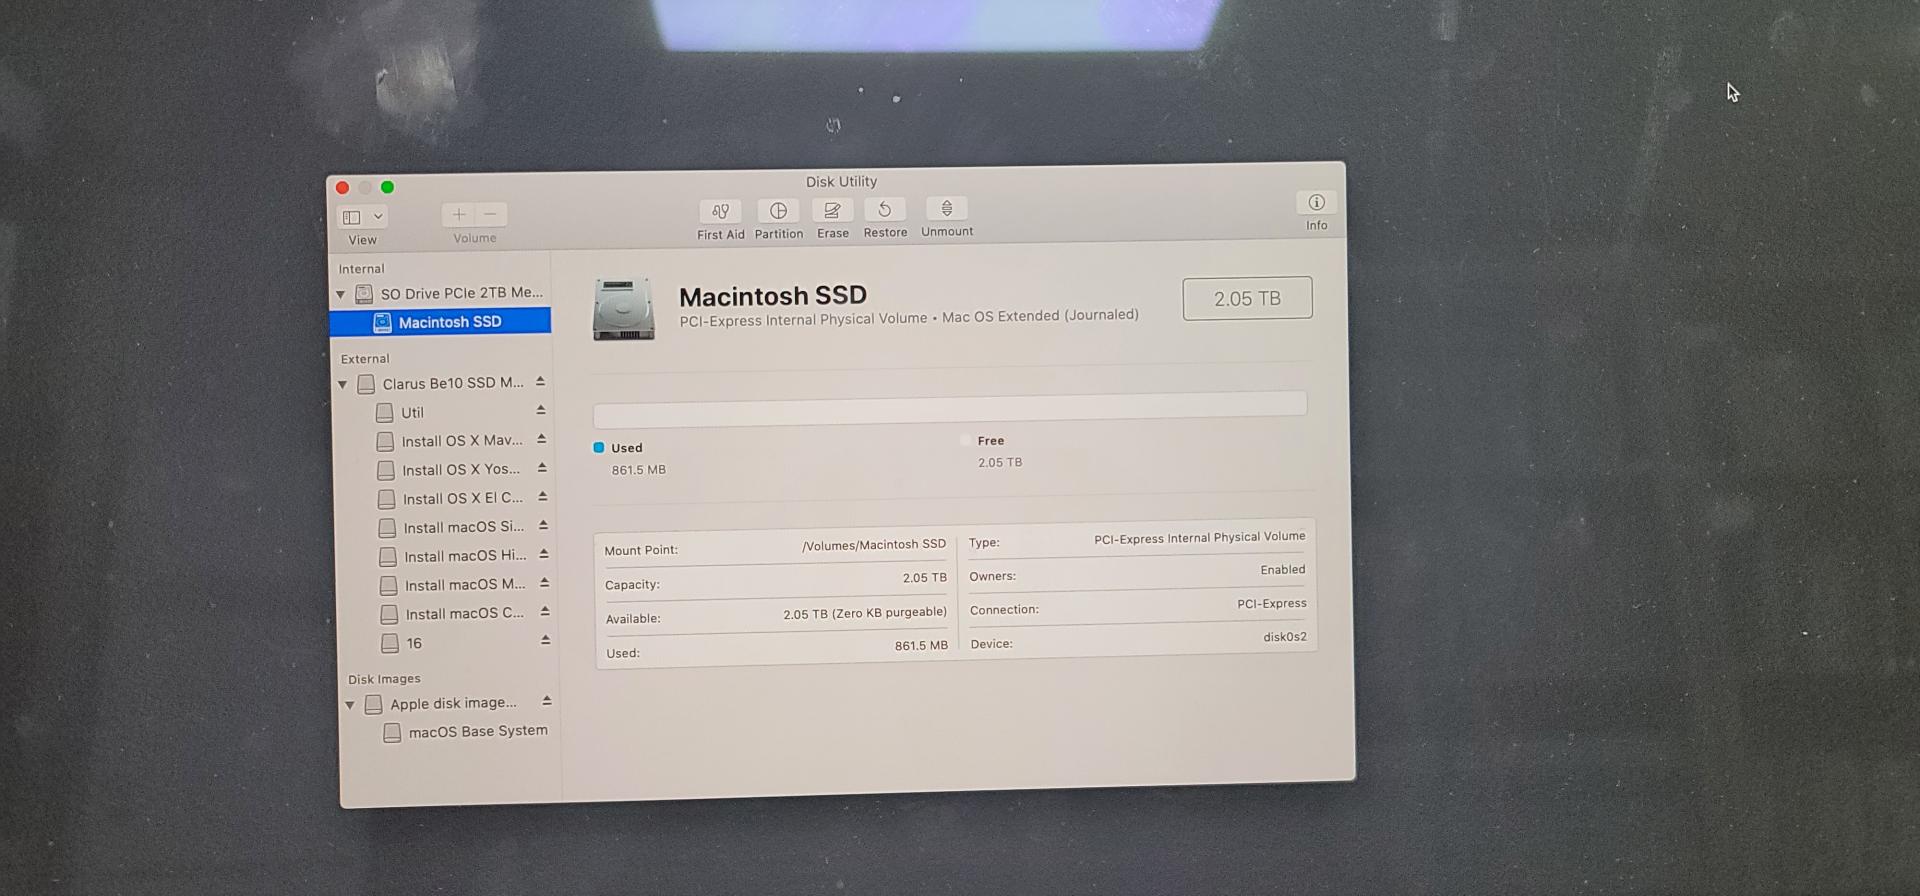
Task: Select SO Drive PCIe 2TB disk
Action: 448,293
